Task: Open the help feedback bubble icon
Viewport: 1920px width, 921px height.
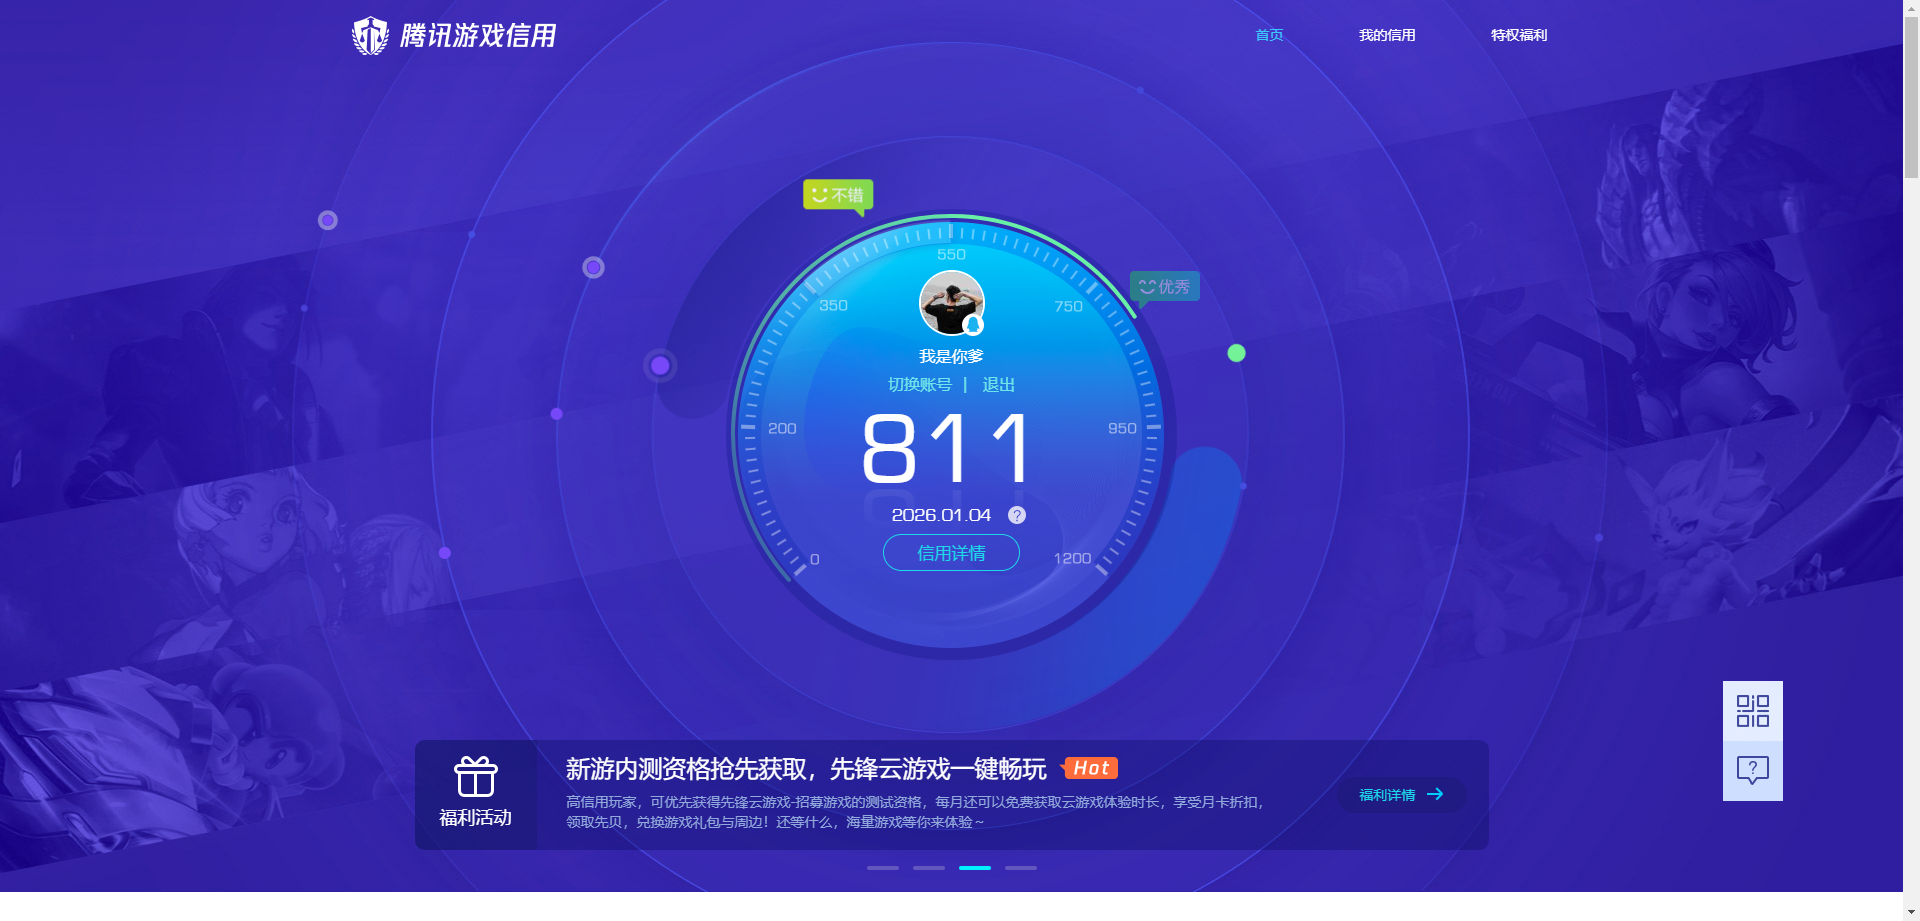Action: point(1751,770)
